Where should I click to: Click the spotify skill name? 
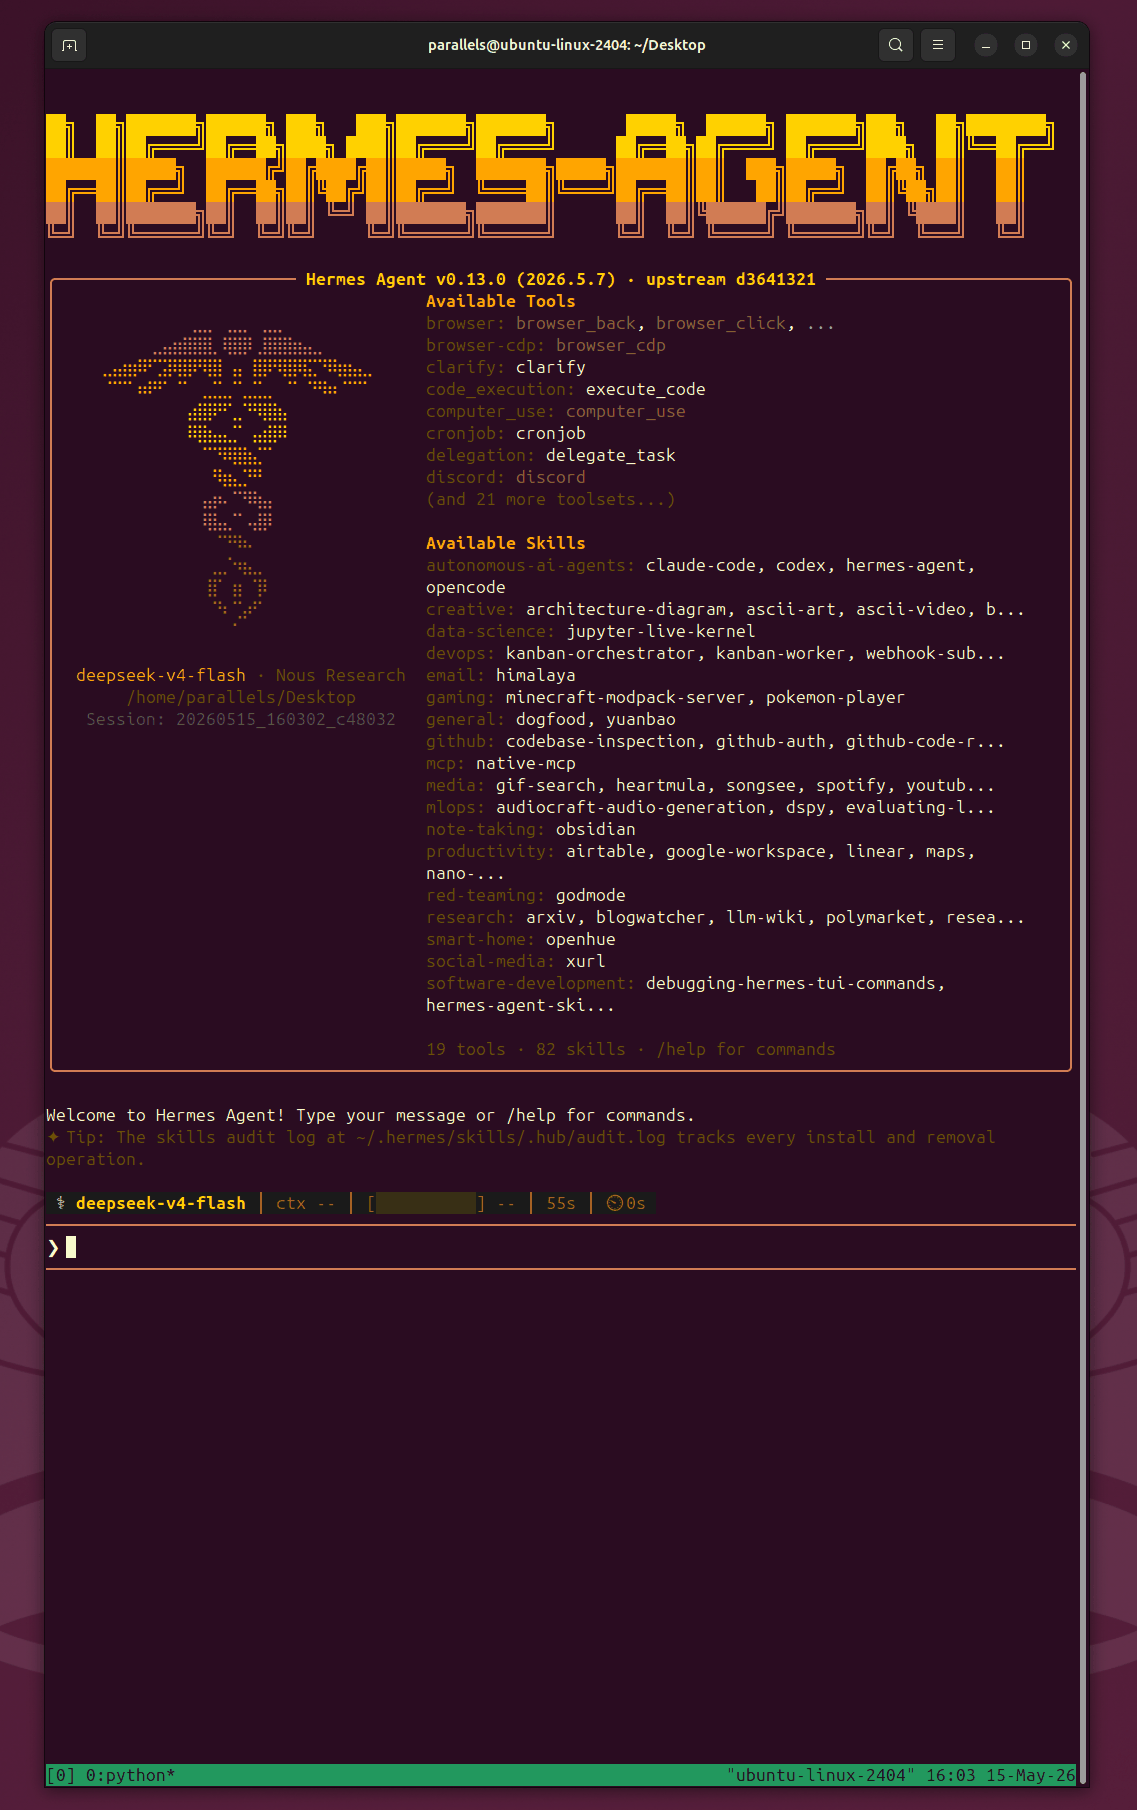pos(851,785)
